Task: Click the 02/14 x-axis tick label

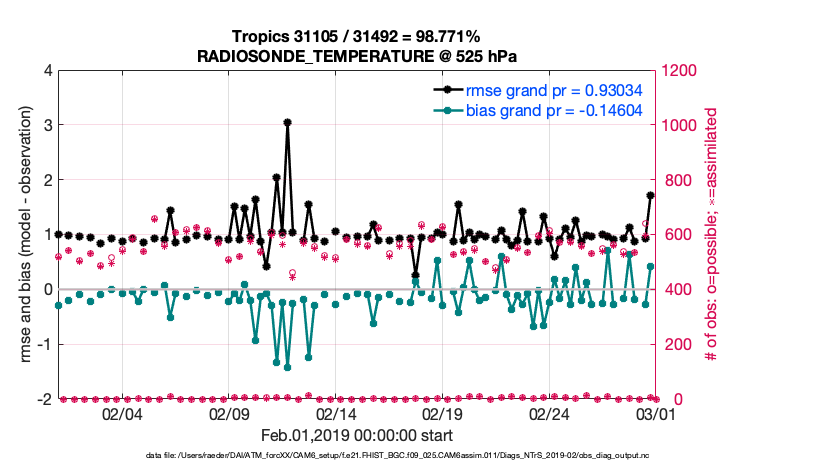Action: coord(336,414)
